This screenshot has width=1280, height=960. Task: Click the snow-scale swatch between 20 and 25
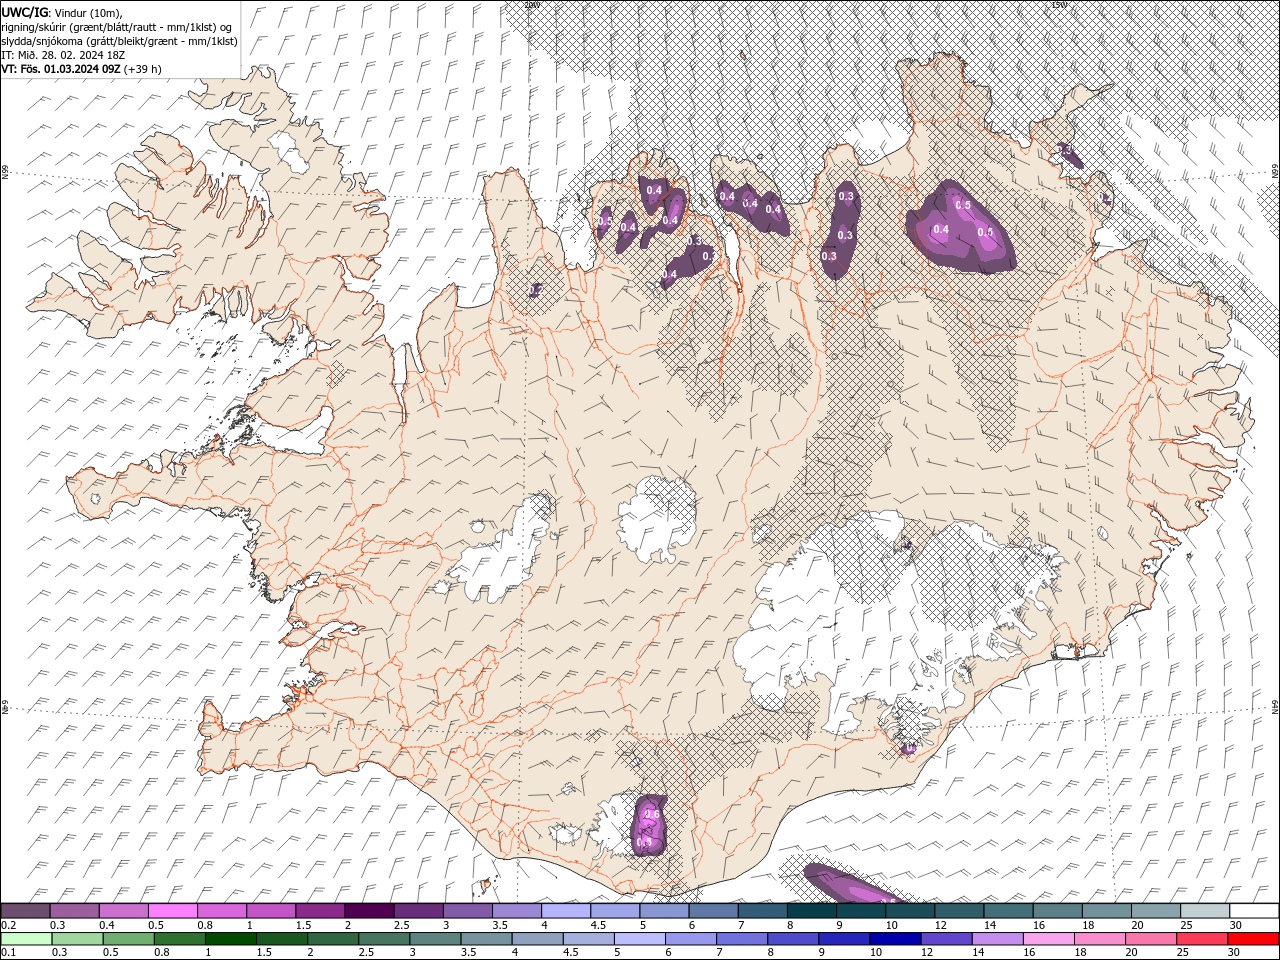pos(1156,911)
